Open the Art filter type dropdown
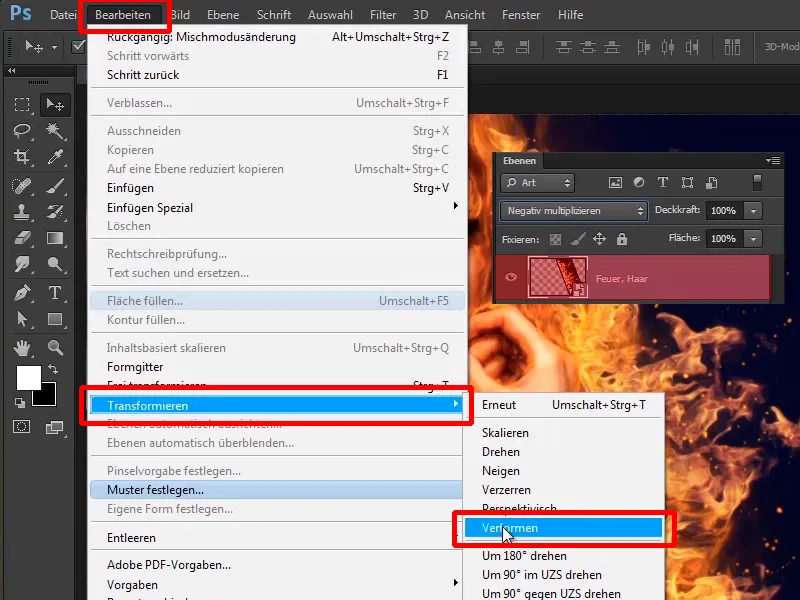The image size is (800, 600). (x=538, y=183)
